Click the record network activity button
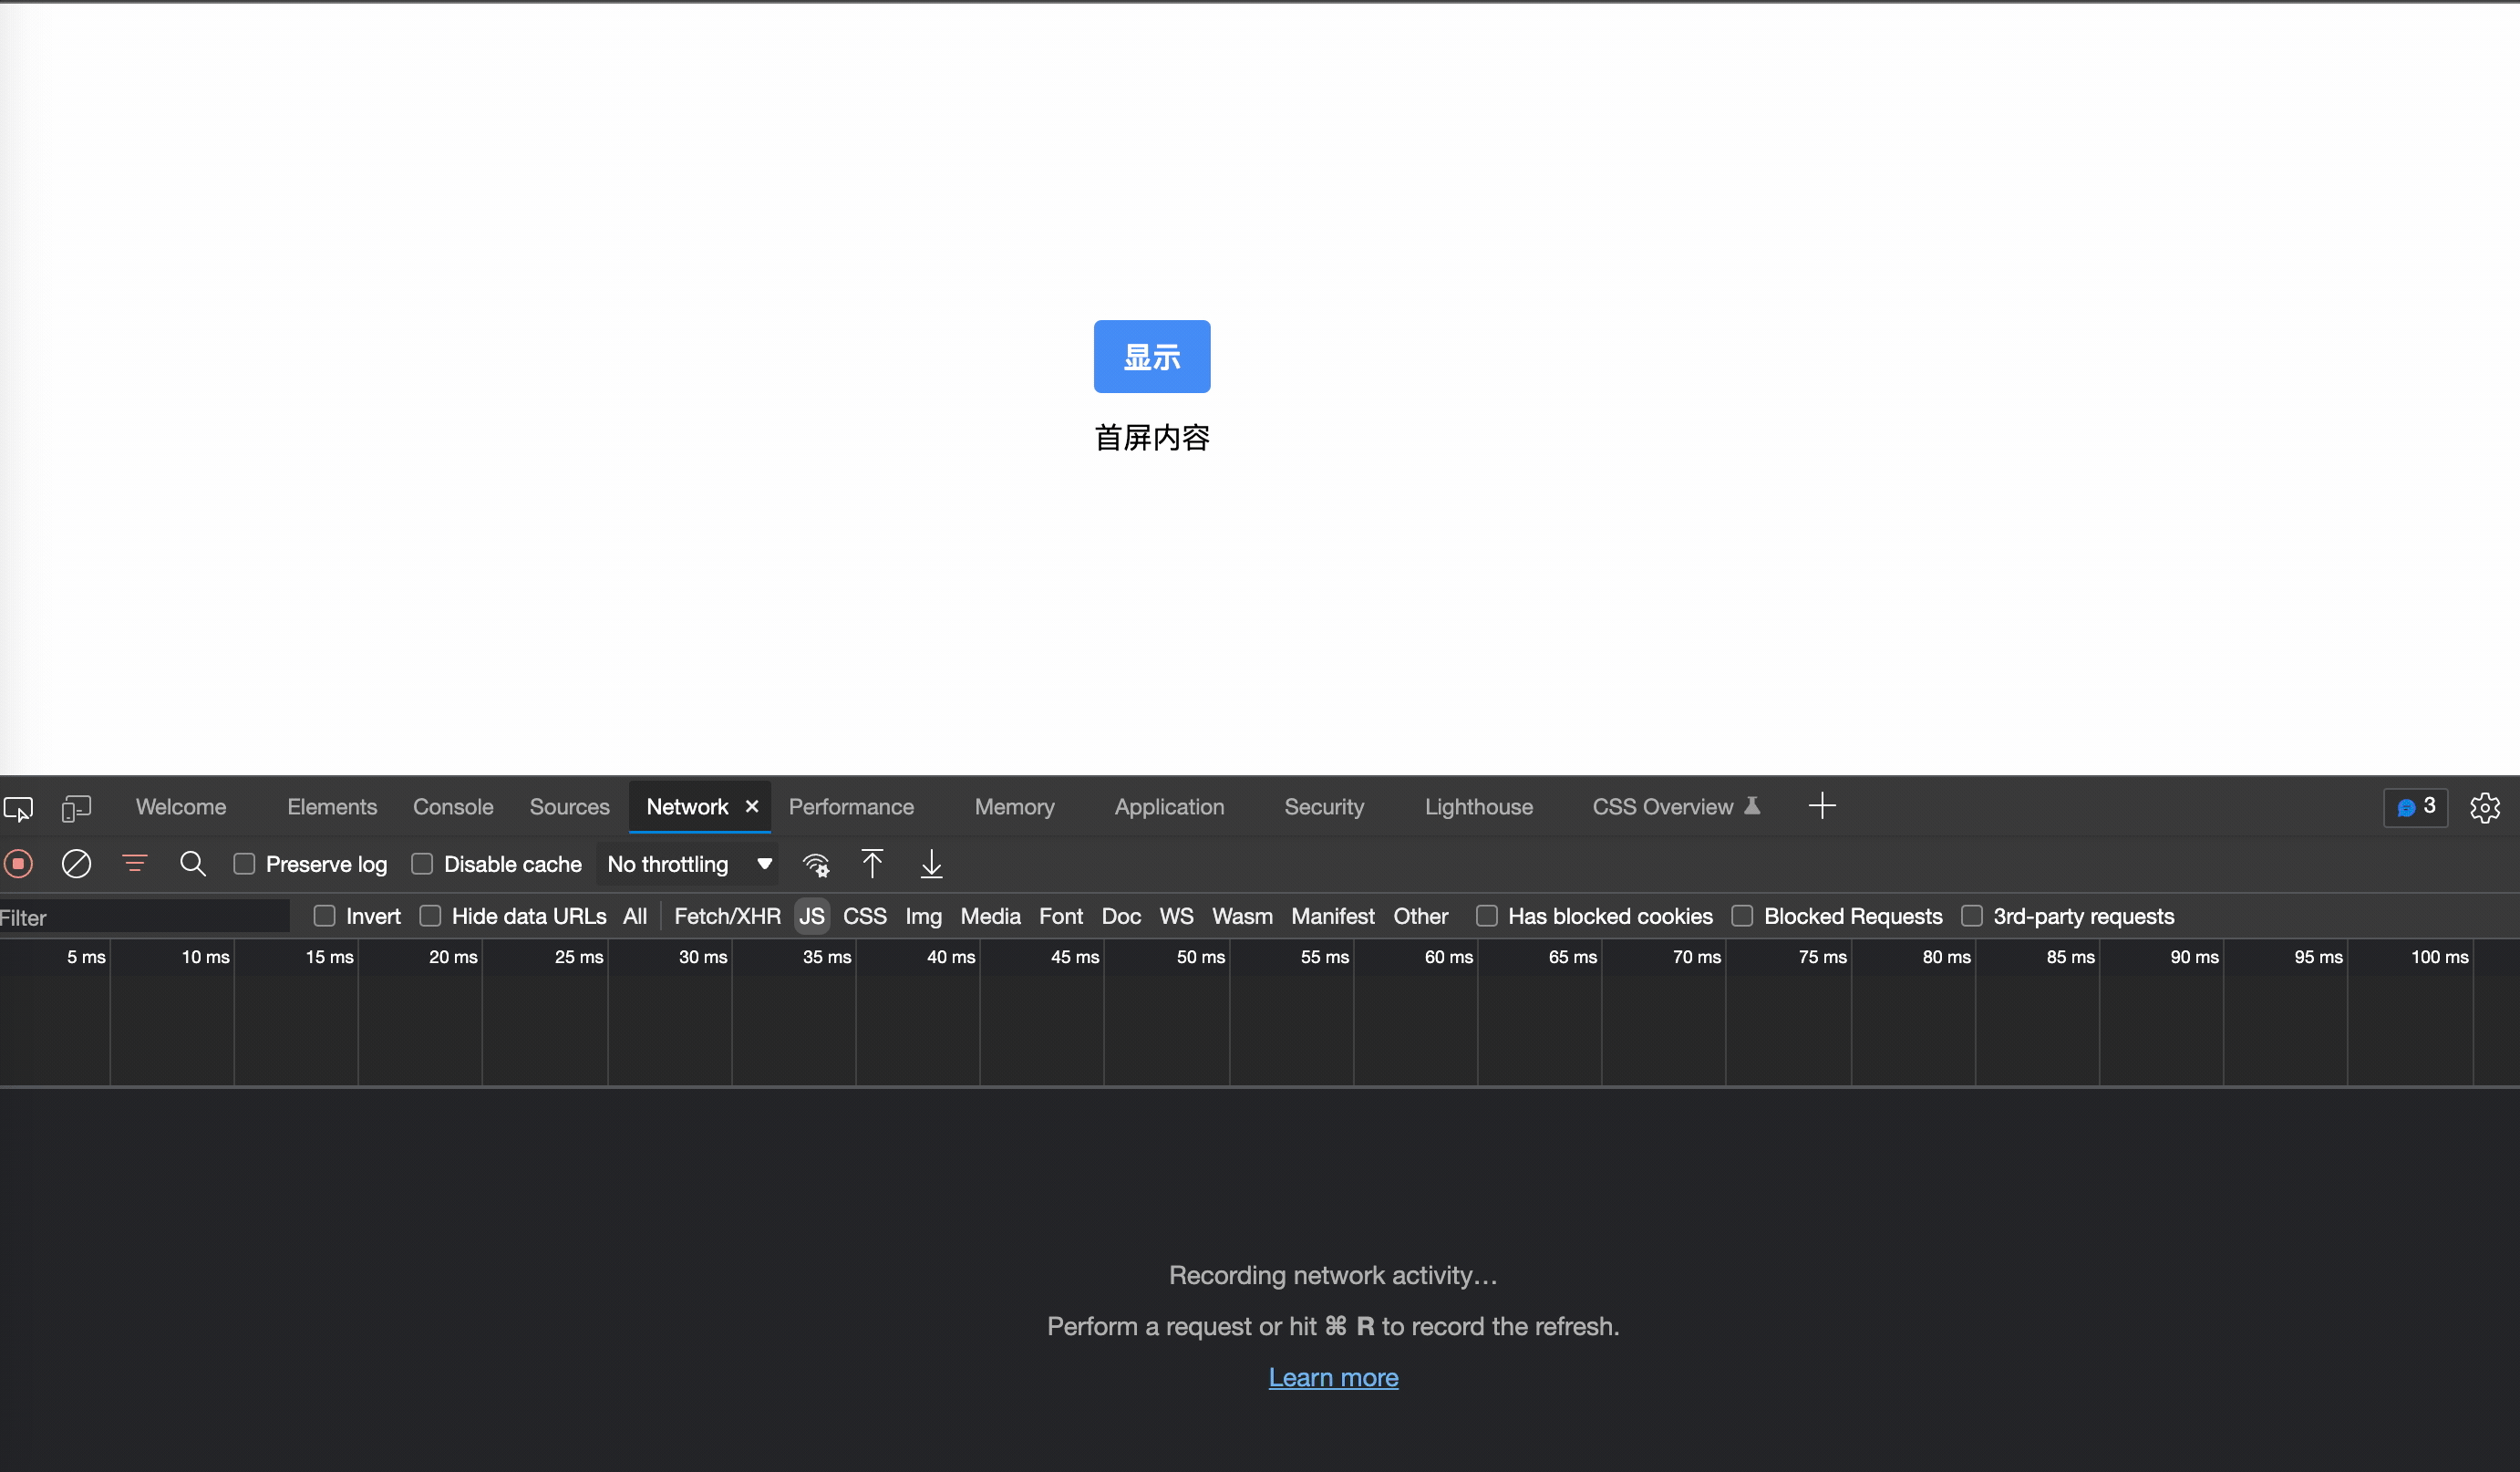The width and height of the screenshot is (2520, 1472). (x=17, y=864)
